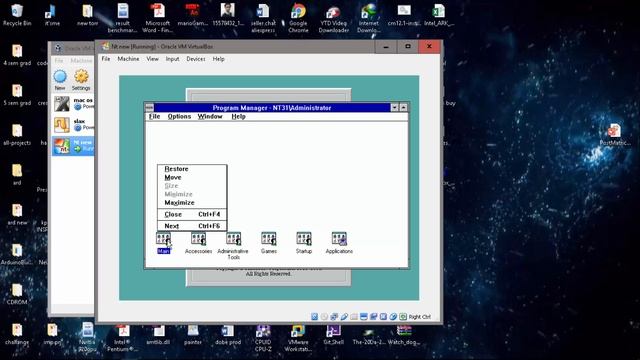This screenshot has width=640, height=360.
Task: Click New in VirtualBox Manager toolbar
Action: tap(60, 80)
